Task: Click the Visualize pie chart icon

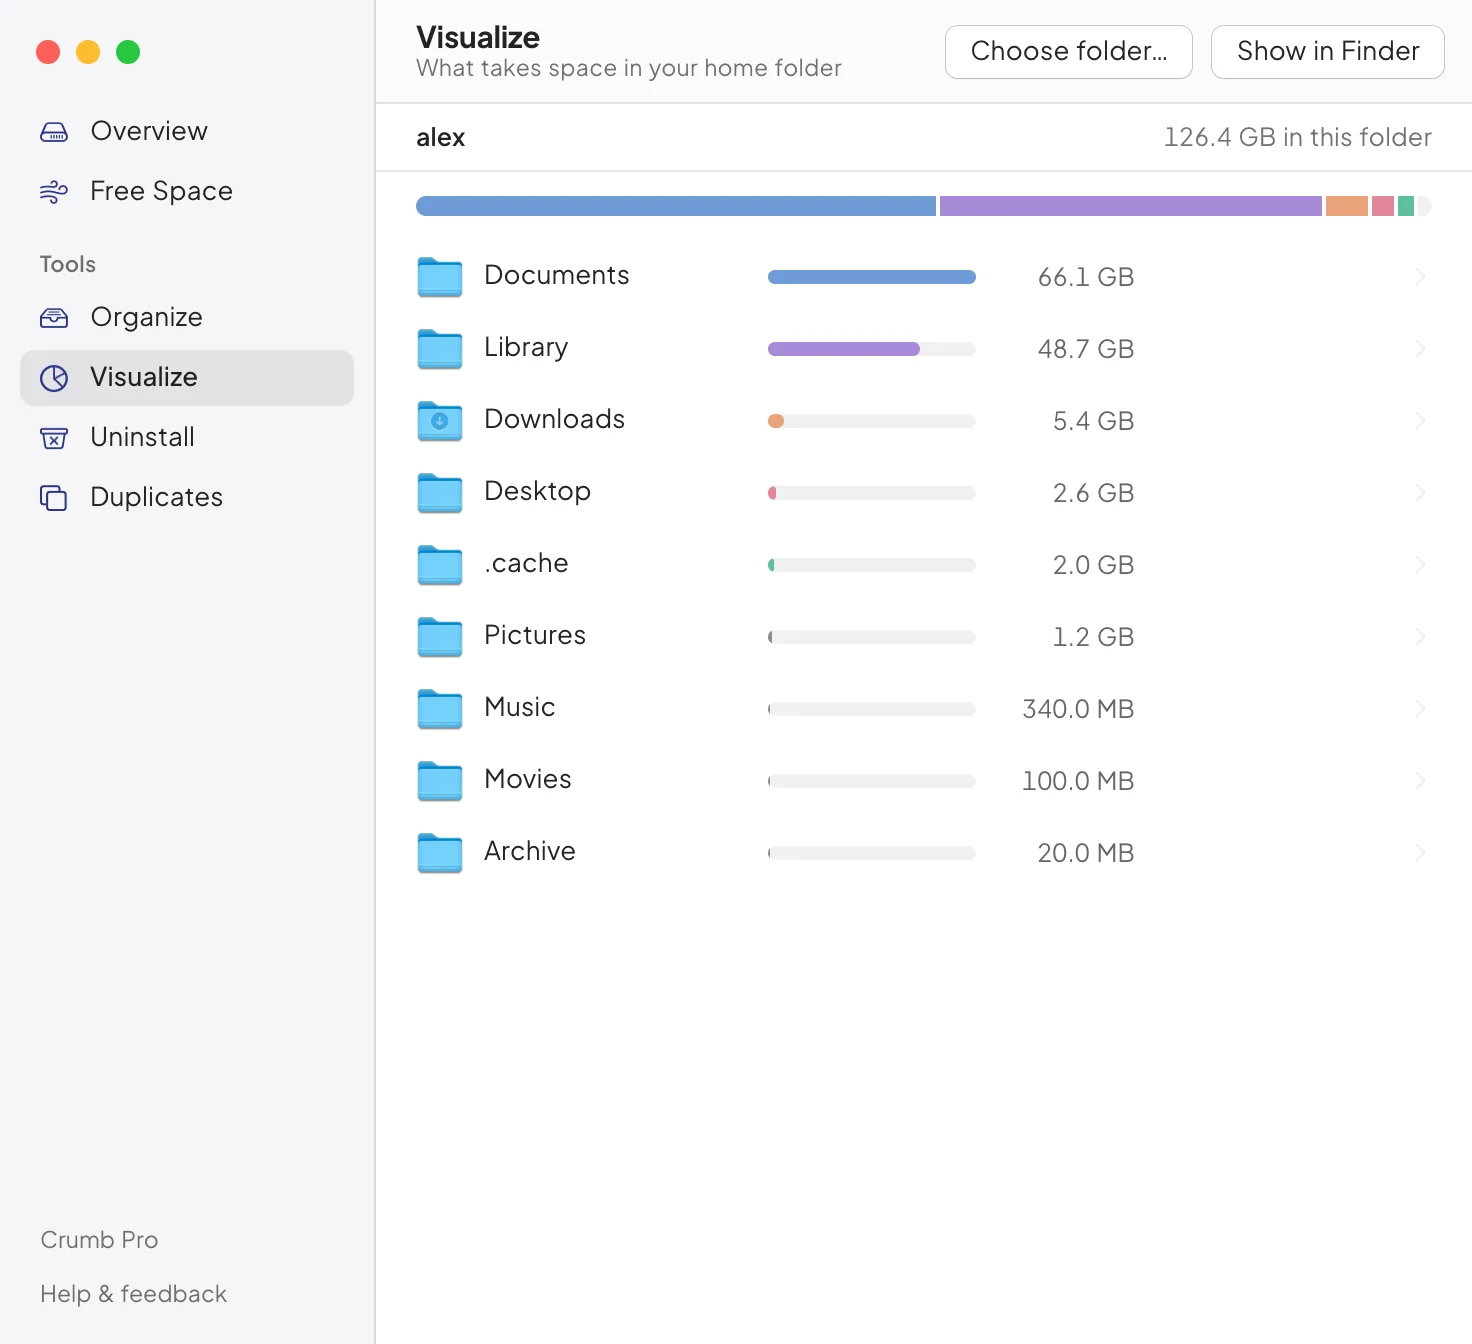Action: [54, 378]
